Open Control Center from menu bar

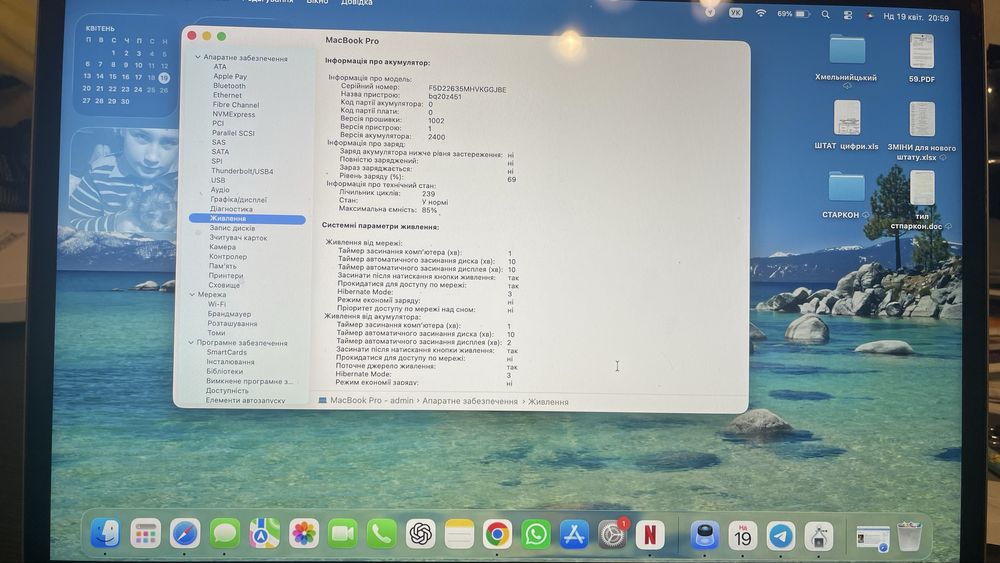pyautogui.click(x=848, y=15)
